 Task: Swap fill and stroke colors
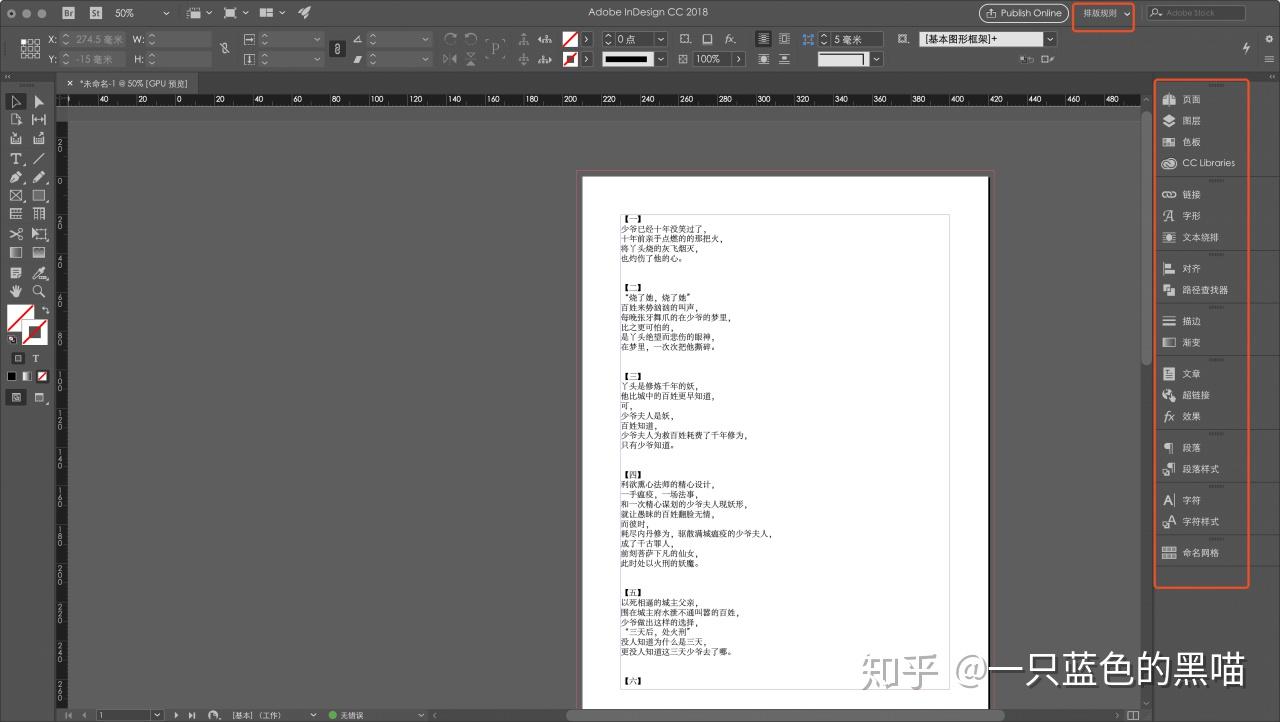[45, 310]
